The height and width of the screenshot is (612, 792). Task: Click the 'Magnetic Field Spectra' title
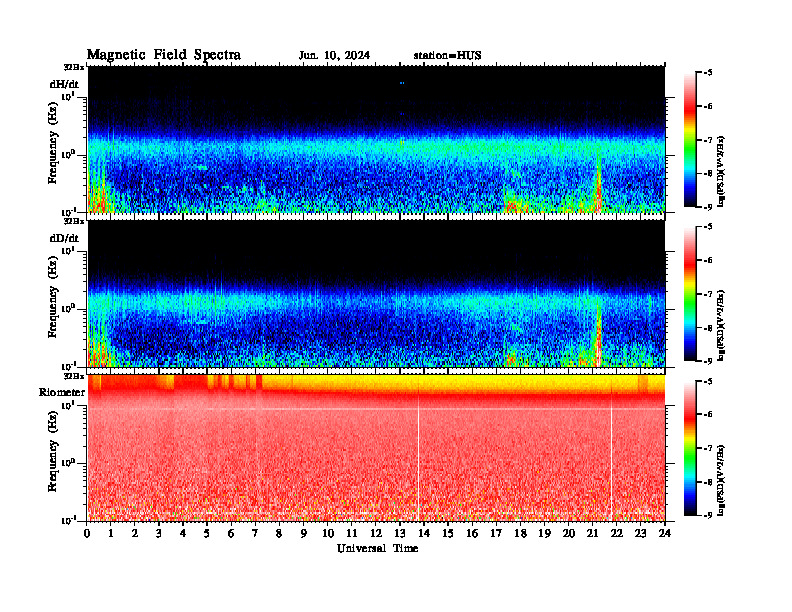pos(164,55)
